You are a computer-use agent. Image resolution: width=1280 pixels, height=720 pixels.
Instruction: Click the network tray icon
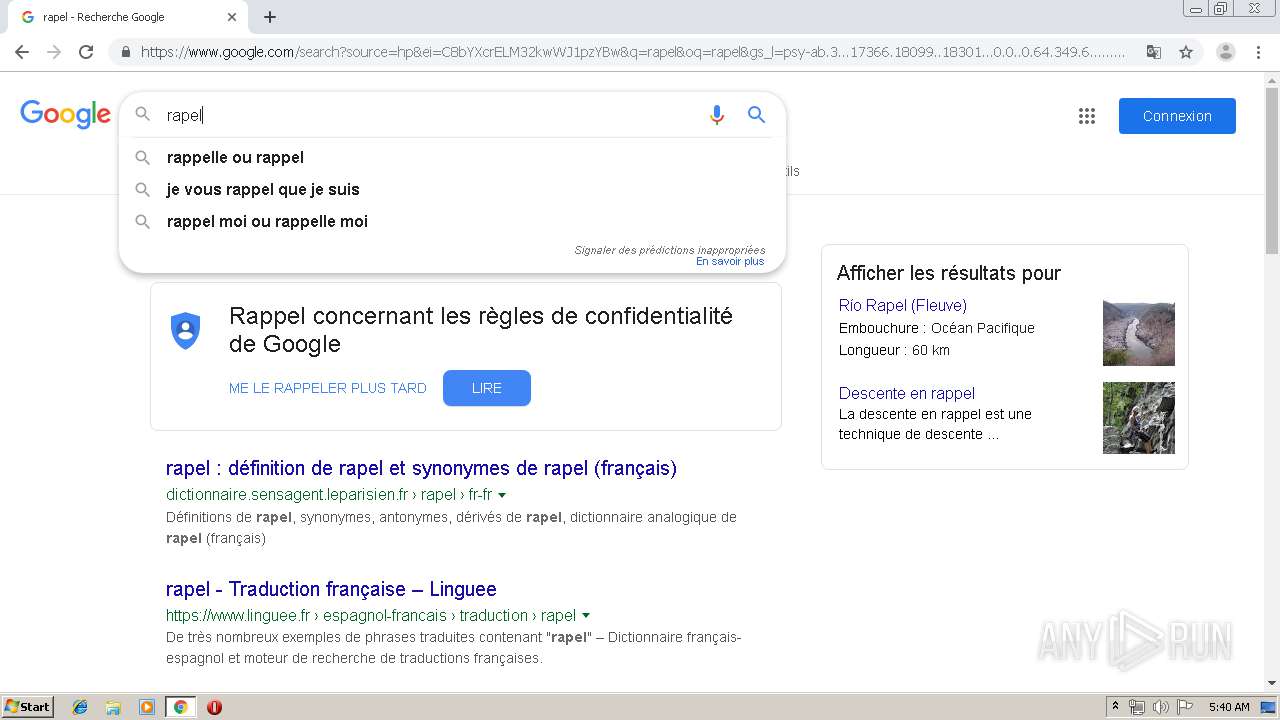coord(1137,707)
